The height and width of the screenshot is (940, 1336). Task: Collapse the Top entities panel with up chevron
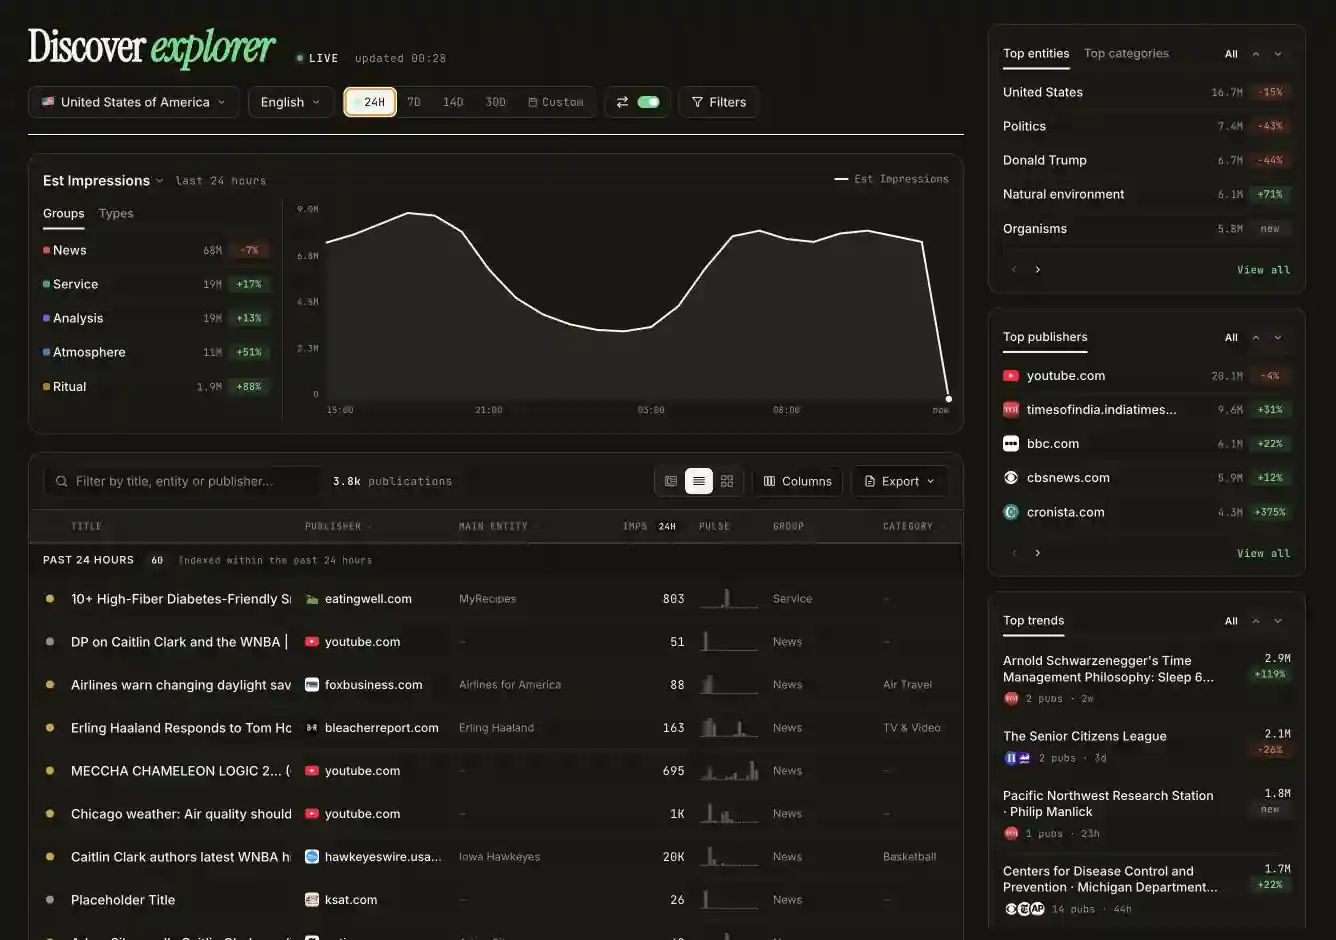[x=1256, y=54]
